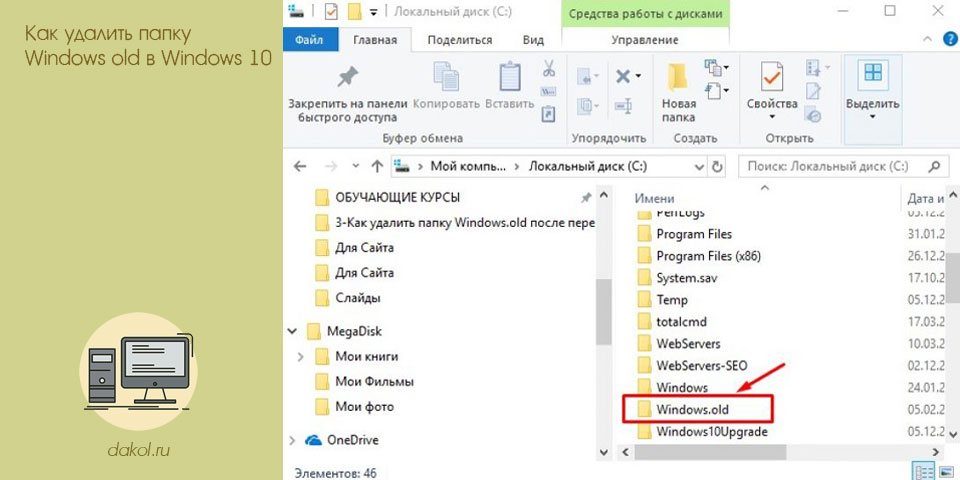The width and height of the screenshot is (960, 480).
Task: Expand the Мои книги tree node
Action: click(x=300, y=356)
